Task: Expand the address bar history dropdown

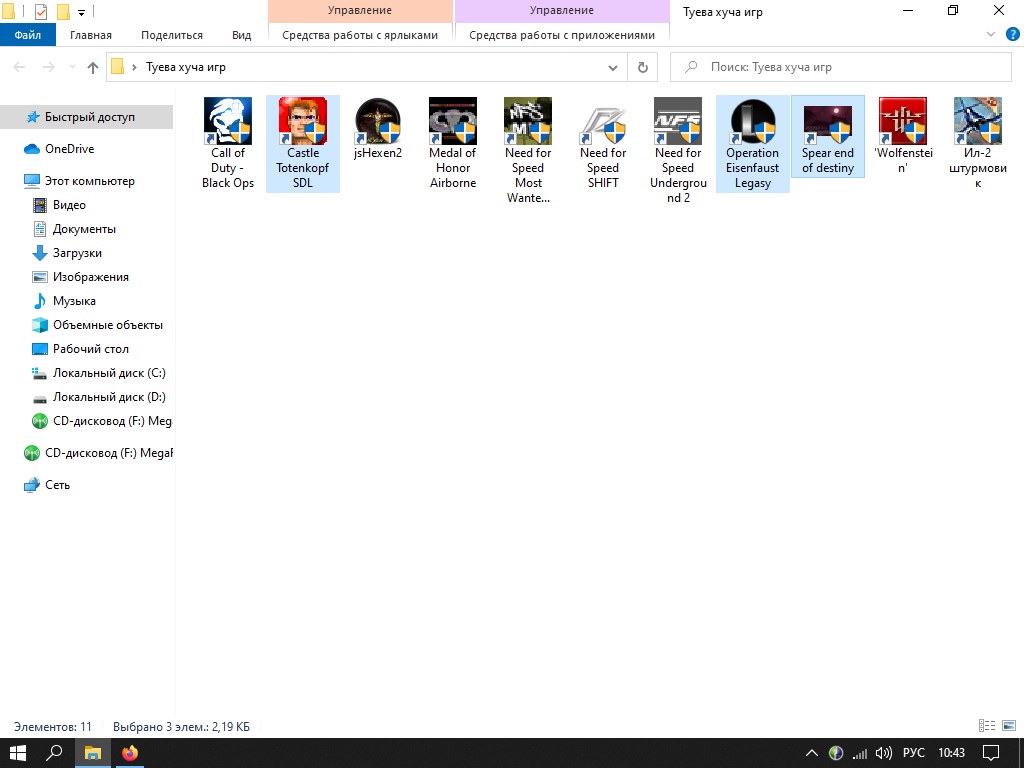Action: coord(613,67)
